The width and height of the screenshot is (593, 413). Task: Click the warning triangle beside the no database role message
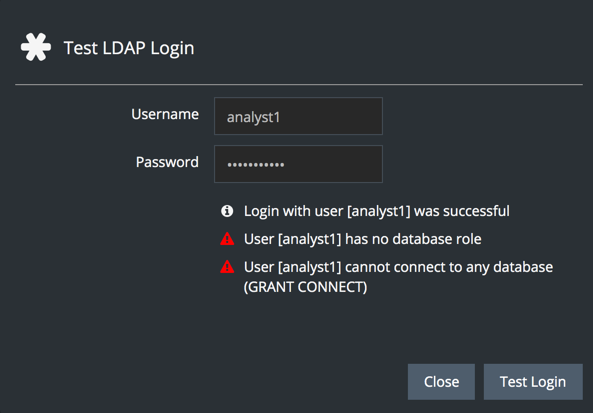[x=227, y=239]
